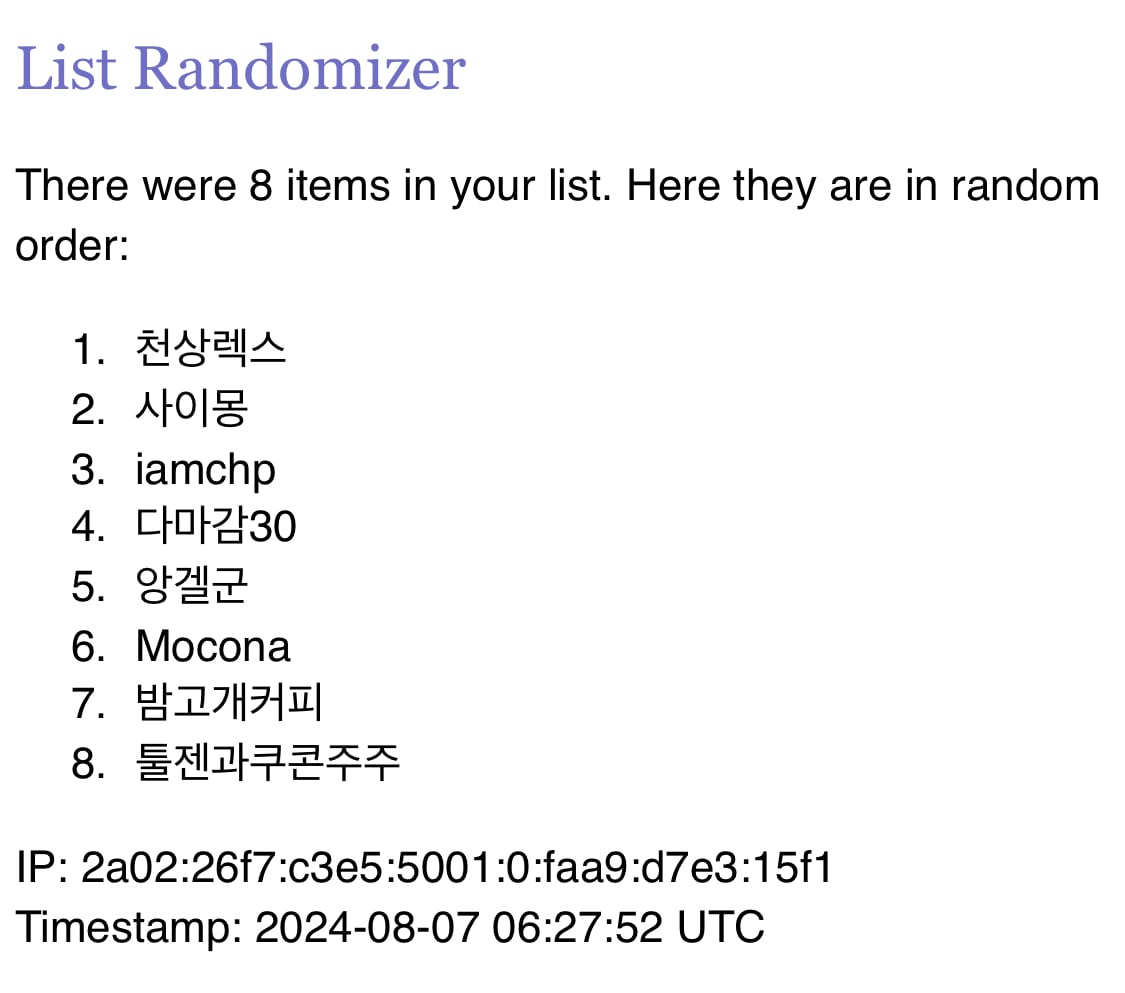Select list item 사이몽
The height and width of the screenshot is (993, 1125).
pos(192,408)
